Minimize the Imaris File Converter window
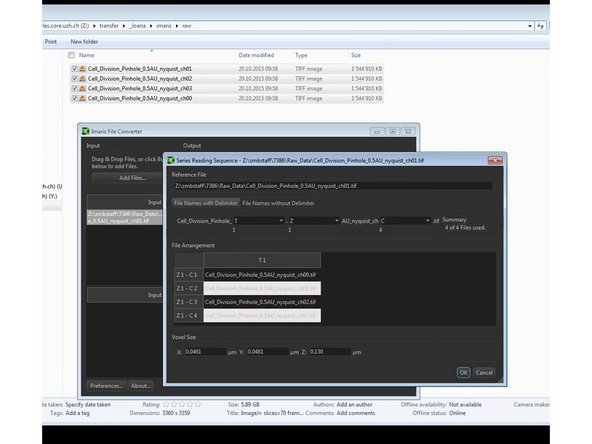This screenshot has height=444, width=592. pos(377,131)
